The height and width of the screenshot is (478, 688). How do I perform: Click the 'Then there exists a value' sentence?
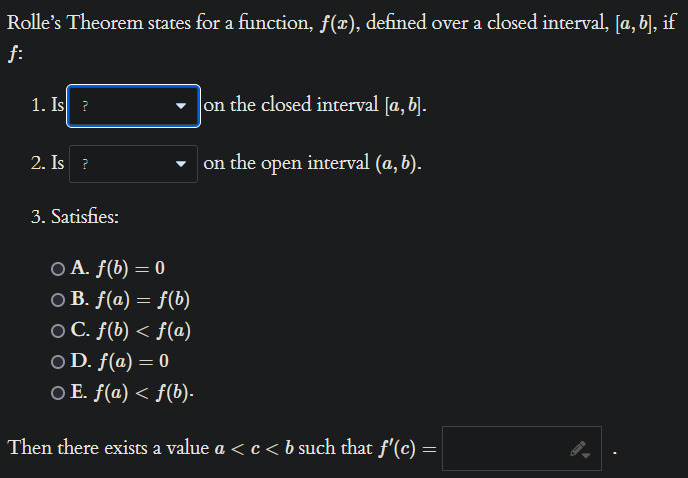[x=108, y=448]
